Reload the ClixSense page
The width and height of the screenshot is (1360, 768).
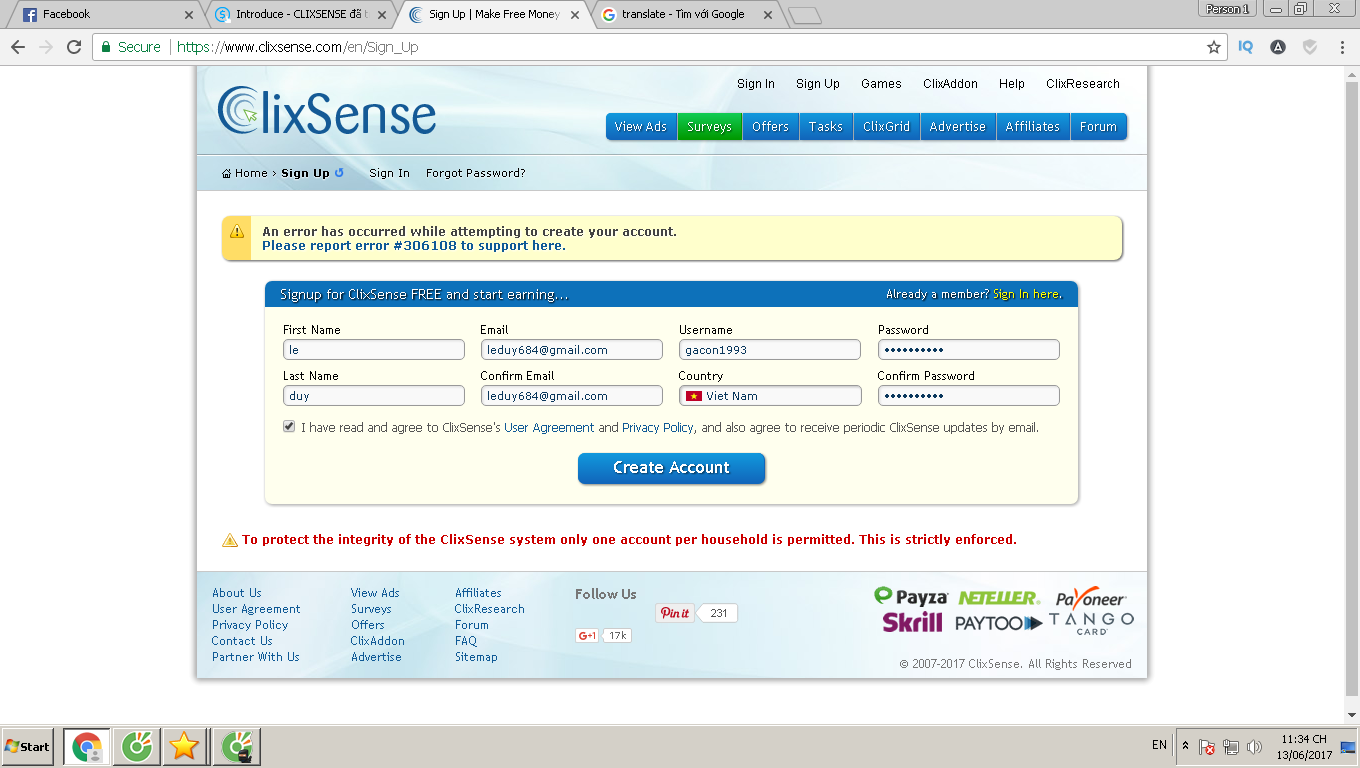coord(74,47)
